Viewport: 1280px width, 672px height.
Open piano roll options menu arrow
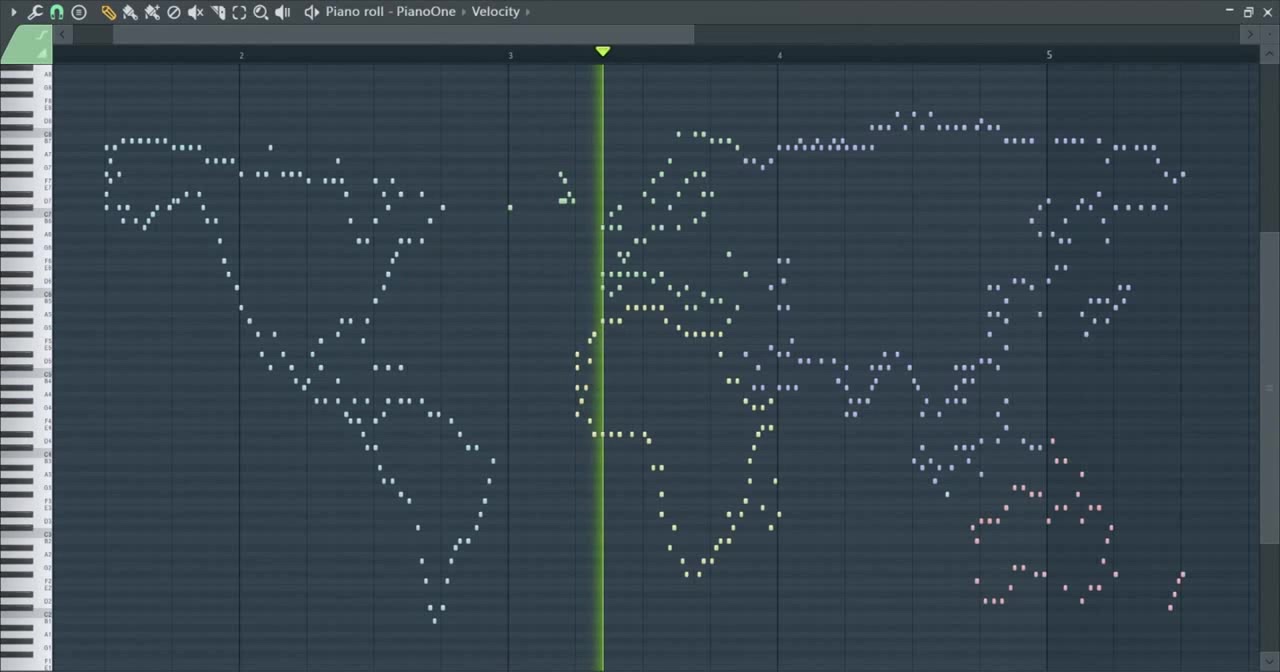[13, 12]
